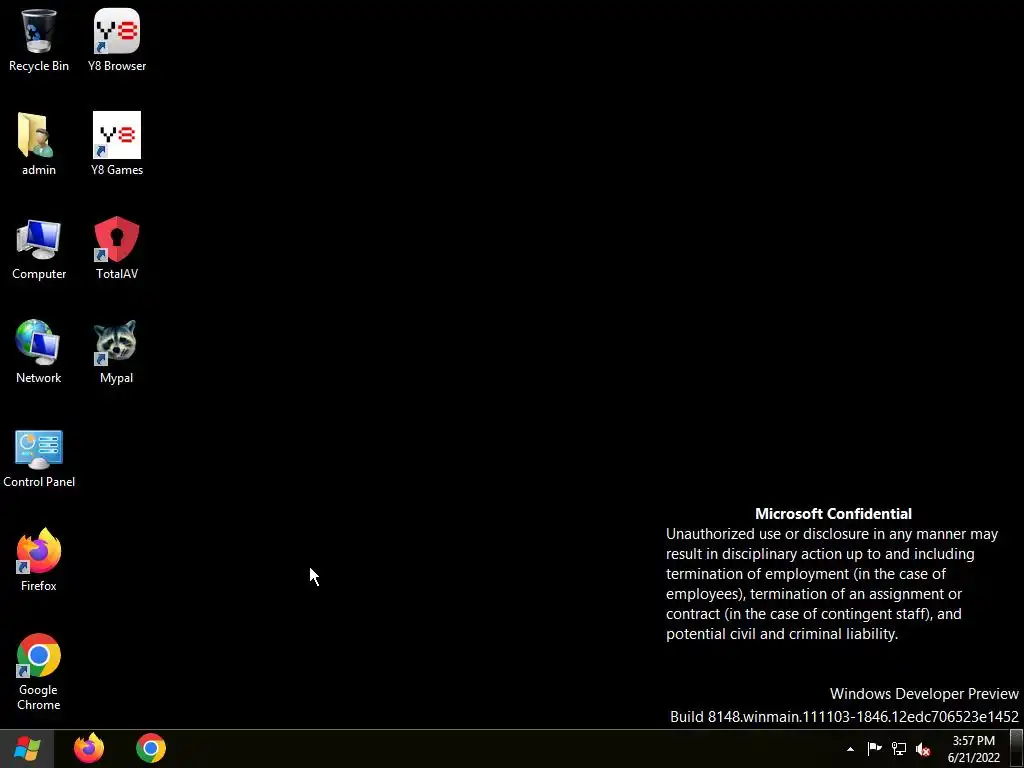The width and height of the screenshot is (1024, 768).
Task: Open the network tray icon
Action: tap(899, 749)
